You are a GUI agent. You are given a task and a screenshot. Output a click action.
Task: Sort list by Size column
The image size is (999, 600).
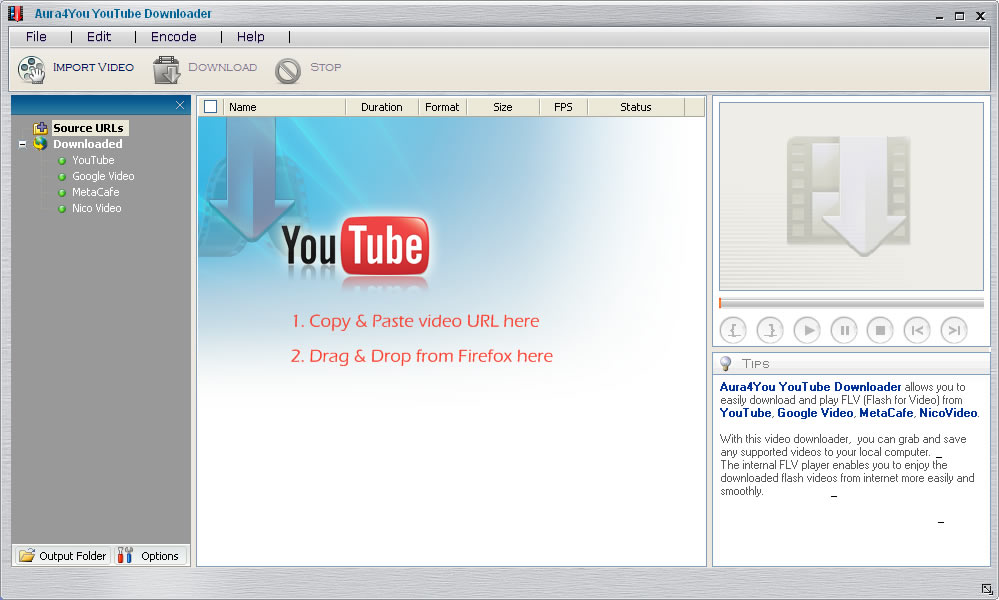(503, 107)
